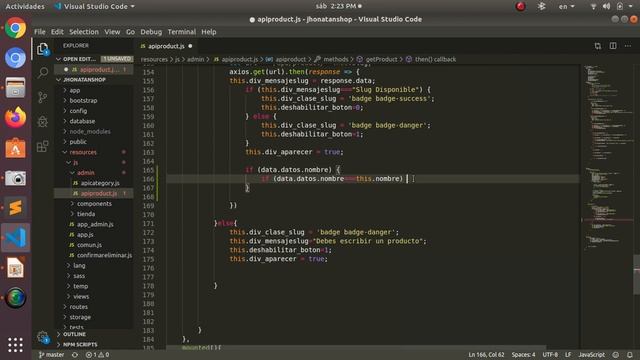Image resolution: width=640 pixels, height=360 pixels.
Task: Open the Edit menu
Action: coord(57,32)
